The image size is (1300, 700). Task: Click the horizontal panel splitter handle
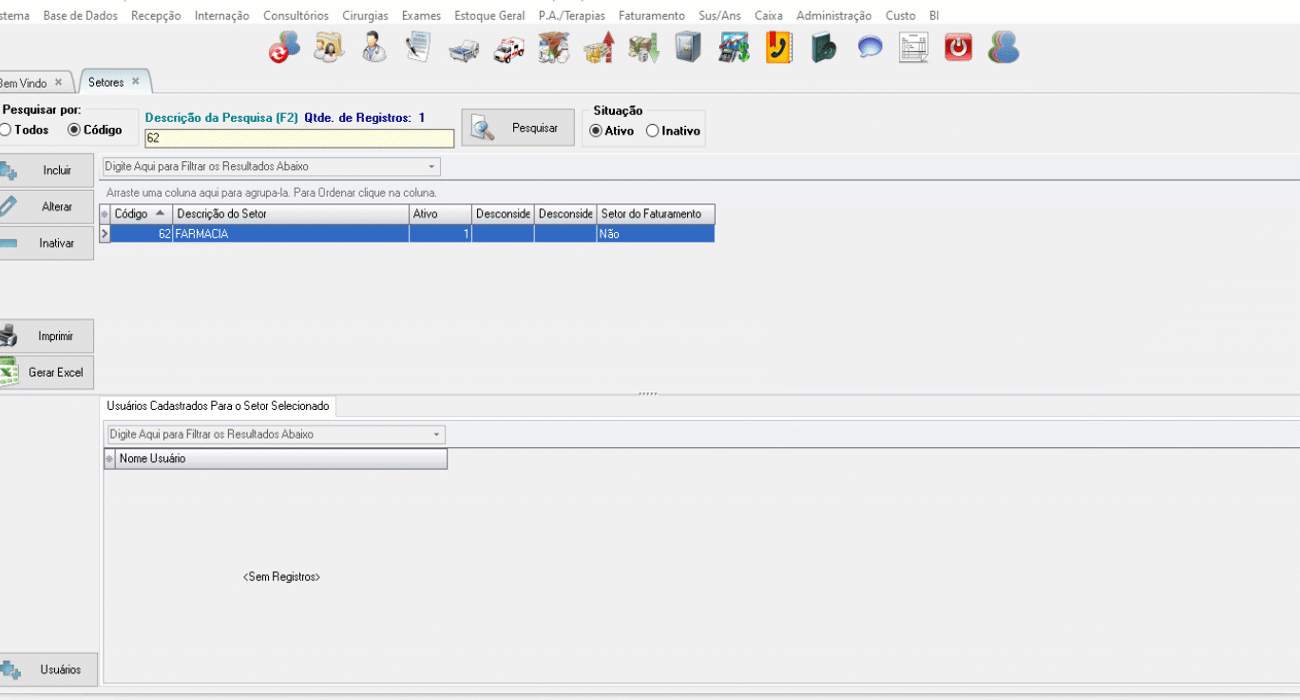(x=648, y=394)
